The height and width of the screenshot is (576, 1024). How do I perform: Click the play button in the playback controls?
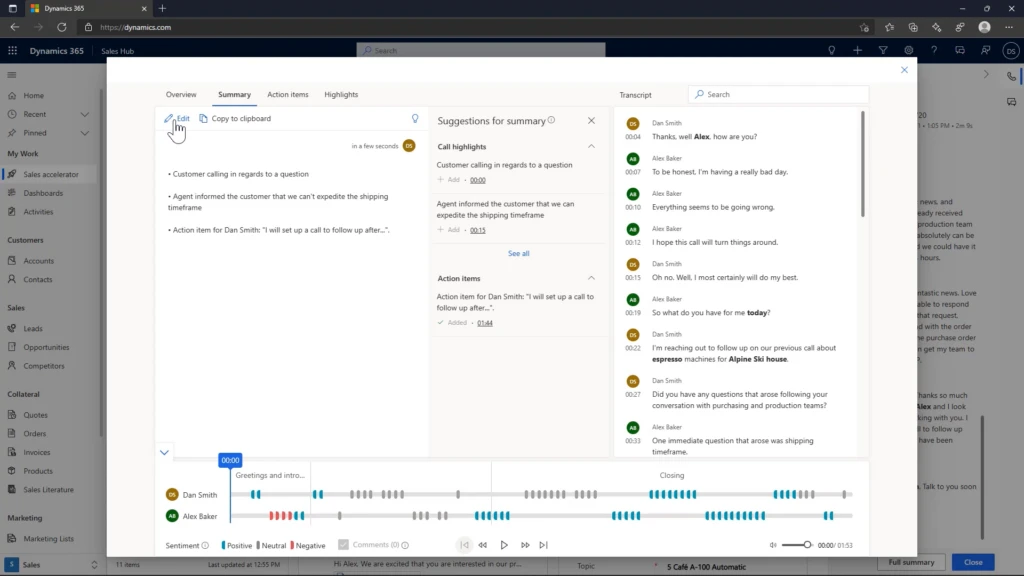pyautogui.click(x=504, y=544)
